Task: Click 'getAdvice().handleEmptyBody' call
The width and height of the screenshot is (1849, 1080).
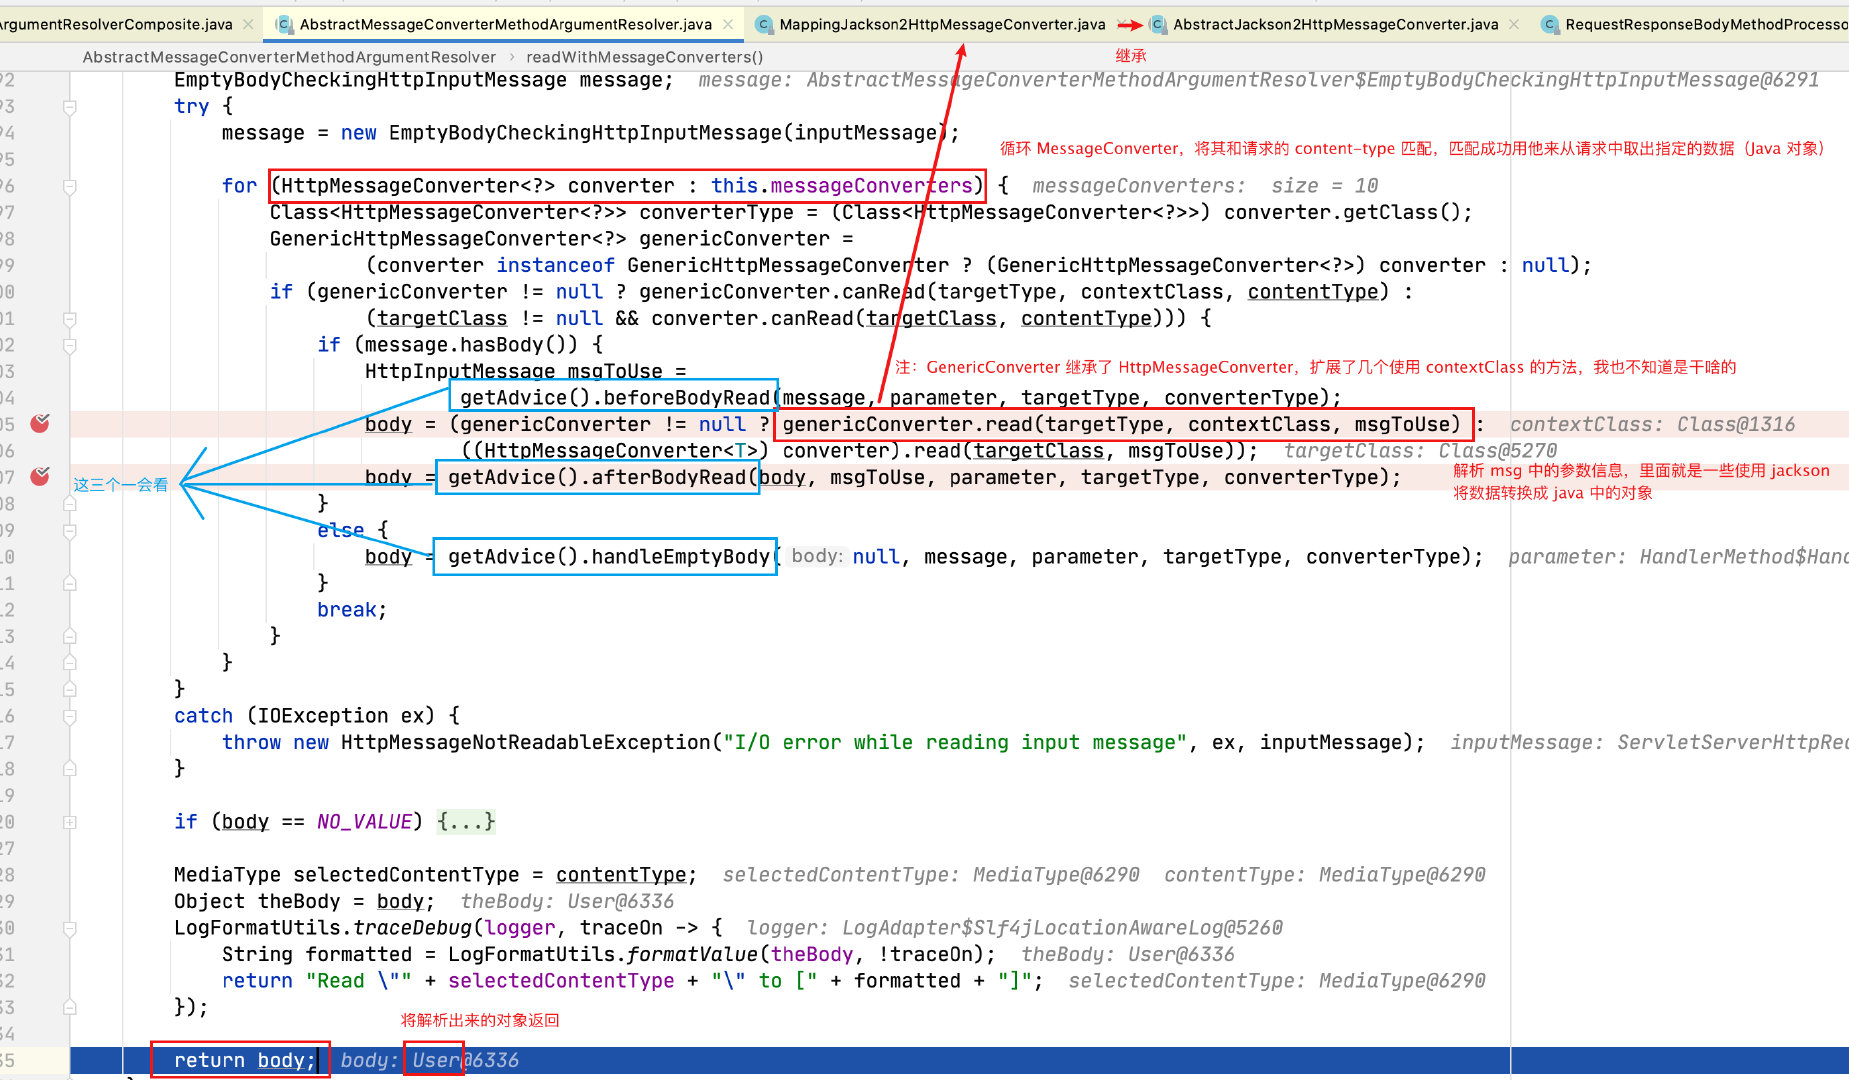Action: 609,557
